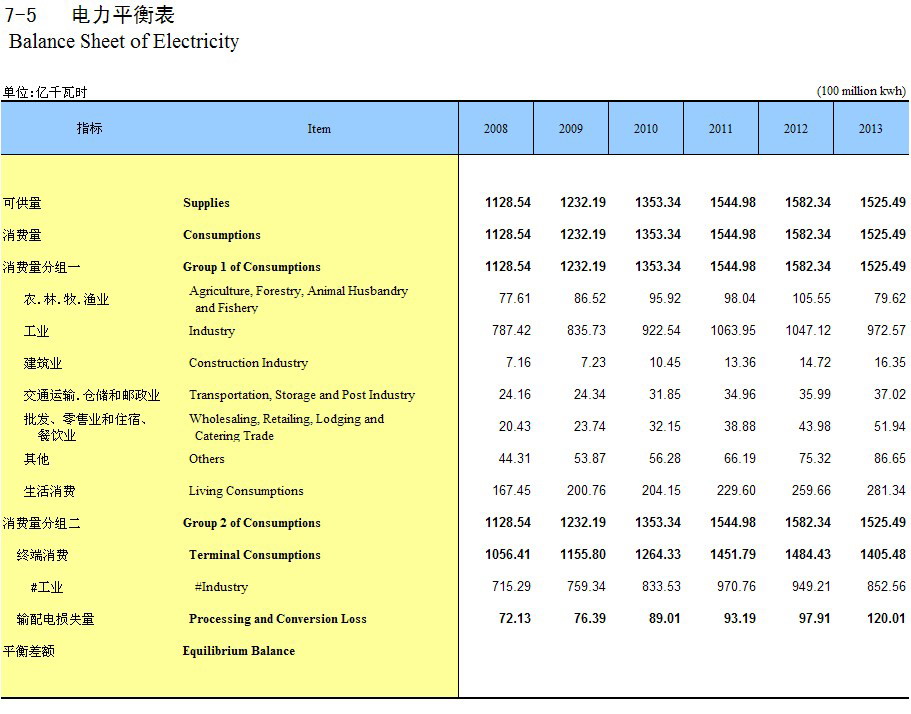911x714 pixels.
Task: Click the "交通运输.仓储和邮政业" row label
Action: click(x=92, y=395)
